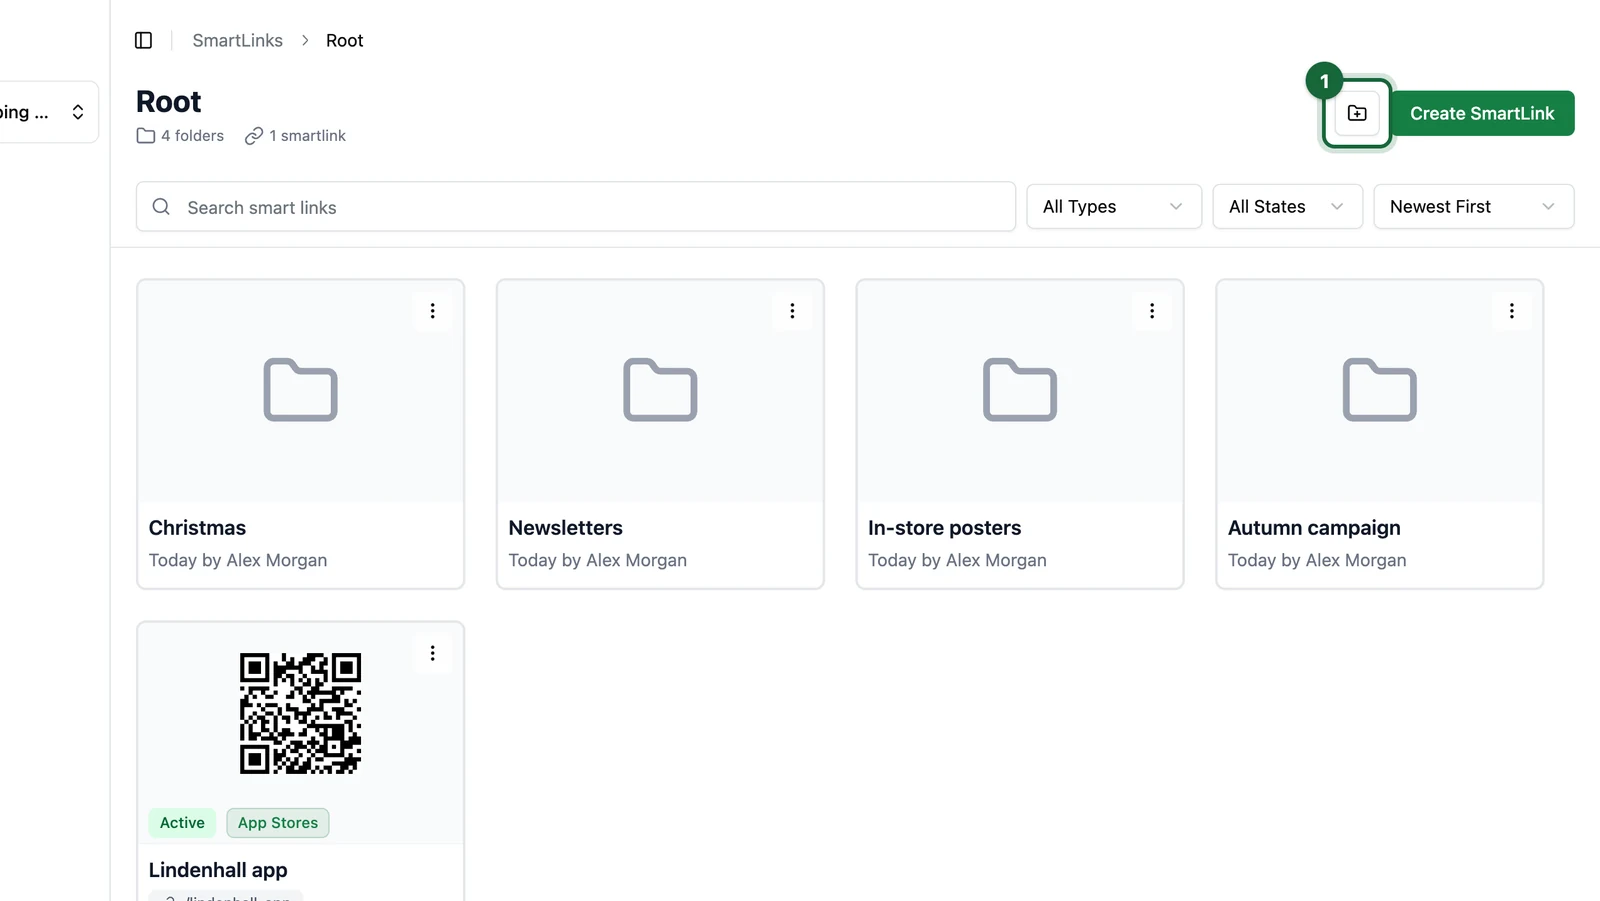
Task: Click 'Today by Alex Morgan' under Newsletters
Action: point(597,560)
